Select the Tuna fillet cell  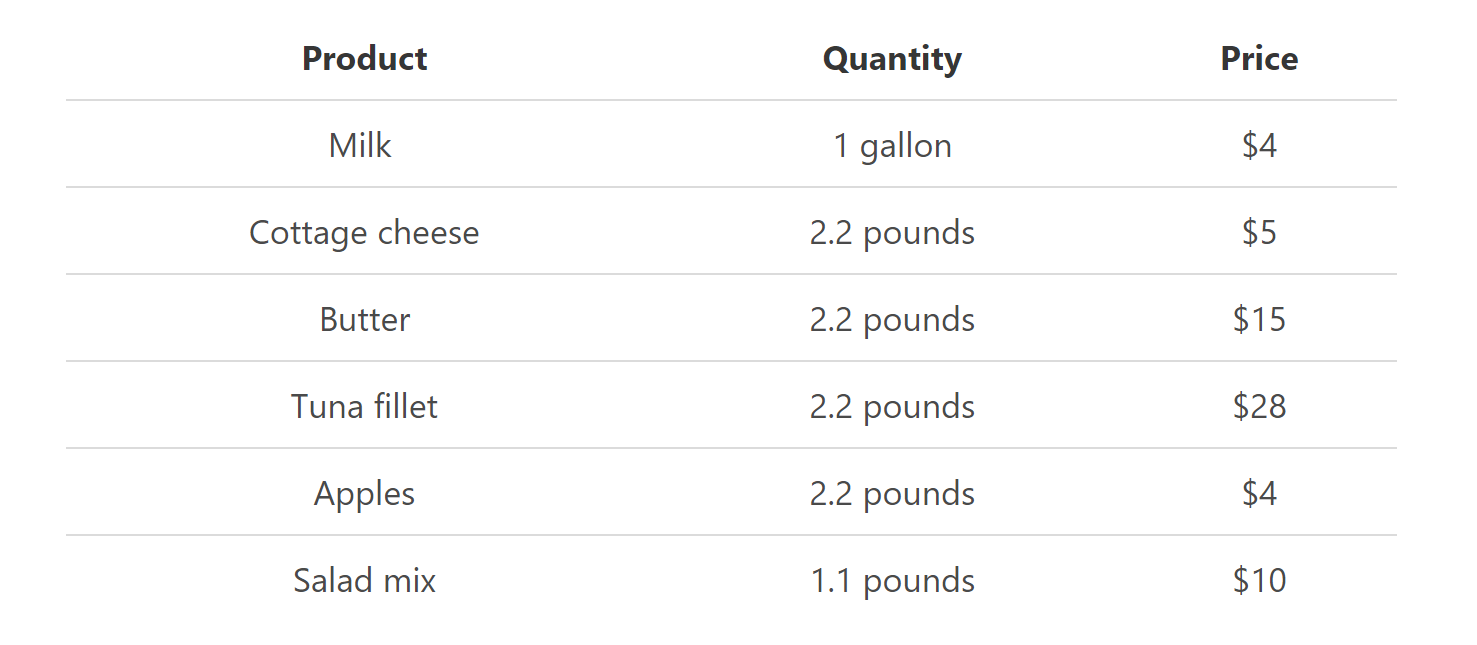[364, 407]
